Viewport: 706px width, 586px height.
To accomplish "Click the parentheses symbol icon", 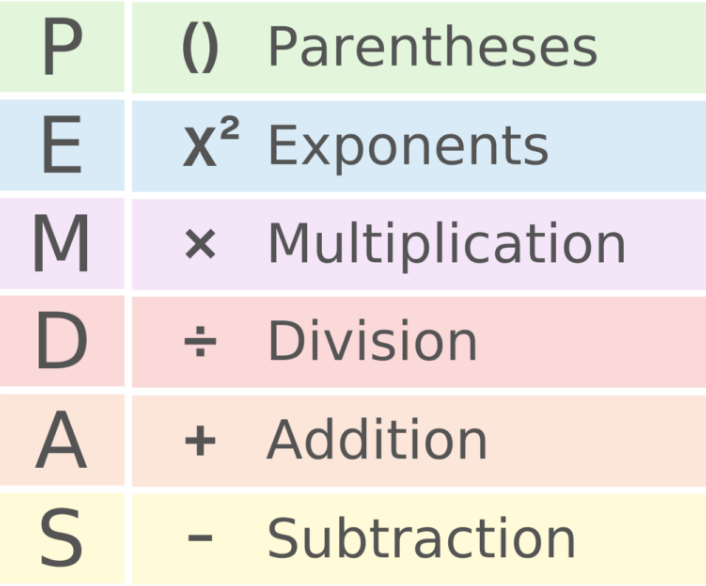I will pyautogui.click(x=200, y=48).
